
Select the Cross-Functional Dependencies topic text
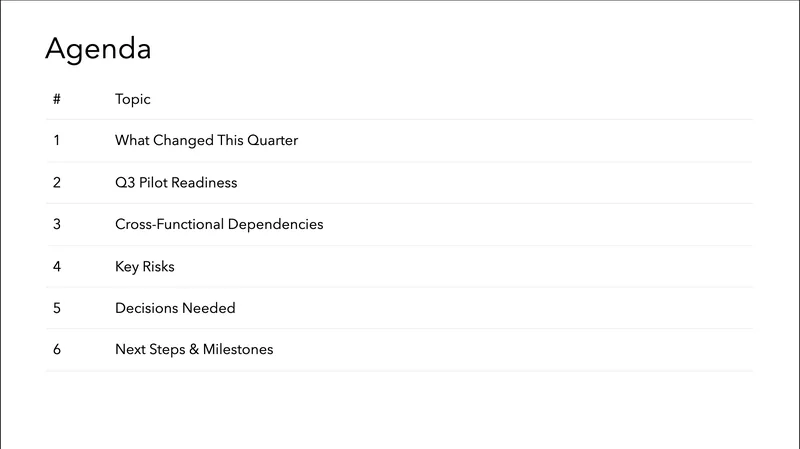click(x=219, y=224)
